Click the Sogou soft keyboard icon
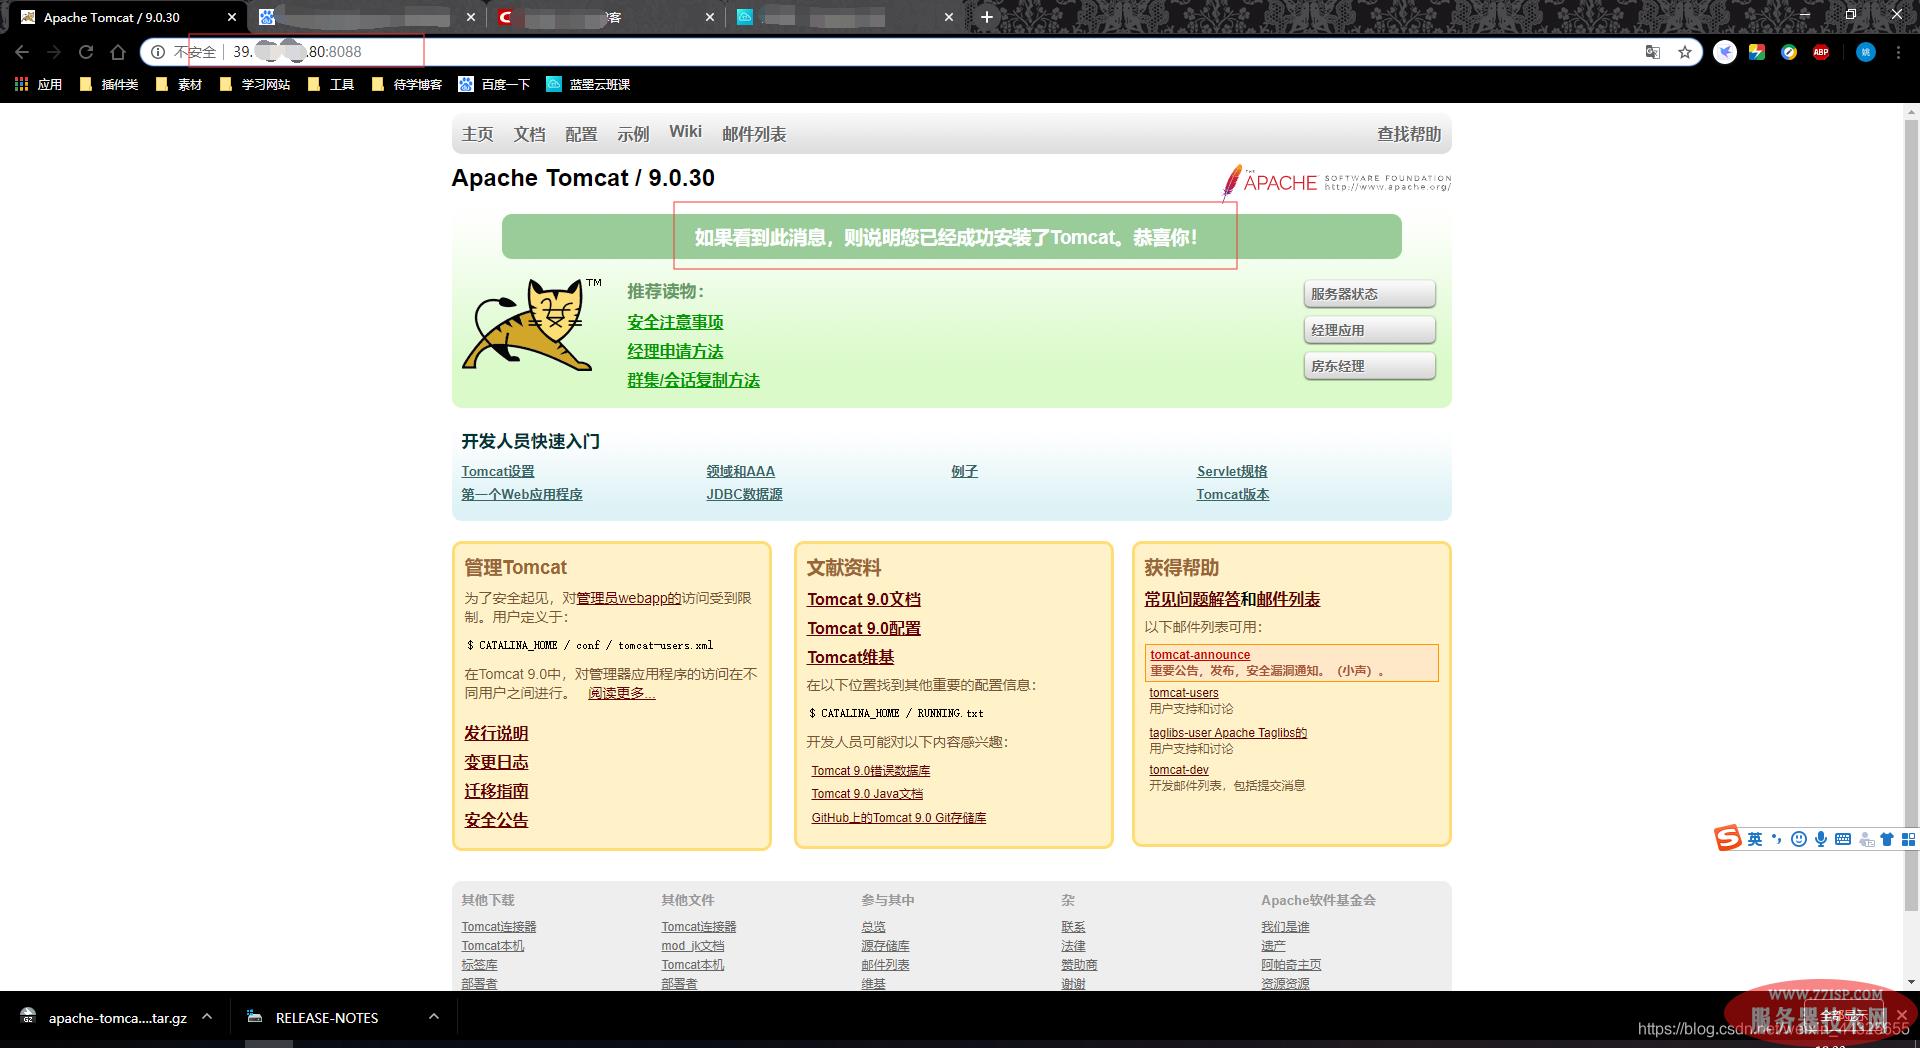The width and height of the screenshot is (1920, 1048). (1843, 839)
